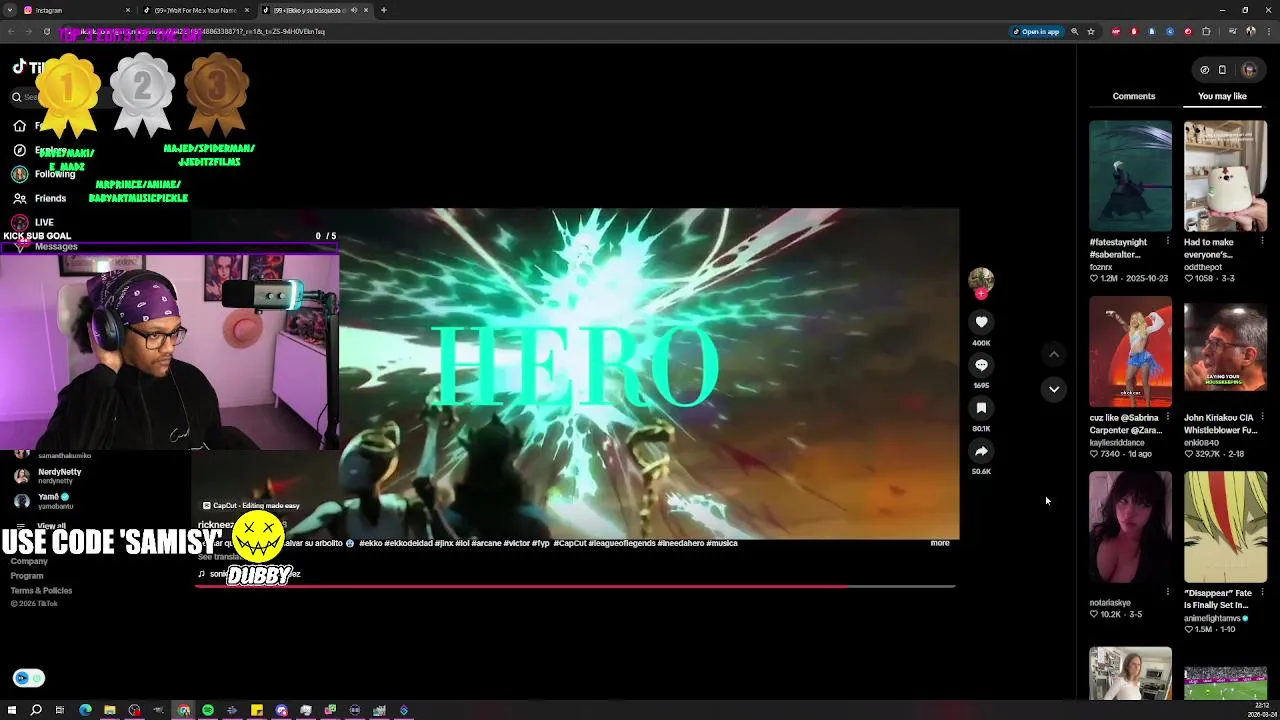Image resolution: width=1280 pixels, height=720 pixels.
Task: Click the TikTok get-app phone icon
Action: [x=1222, y=70]
